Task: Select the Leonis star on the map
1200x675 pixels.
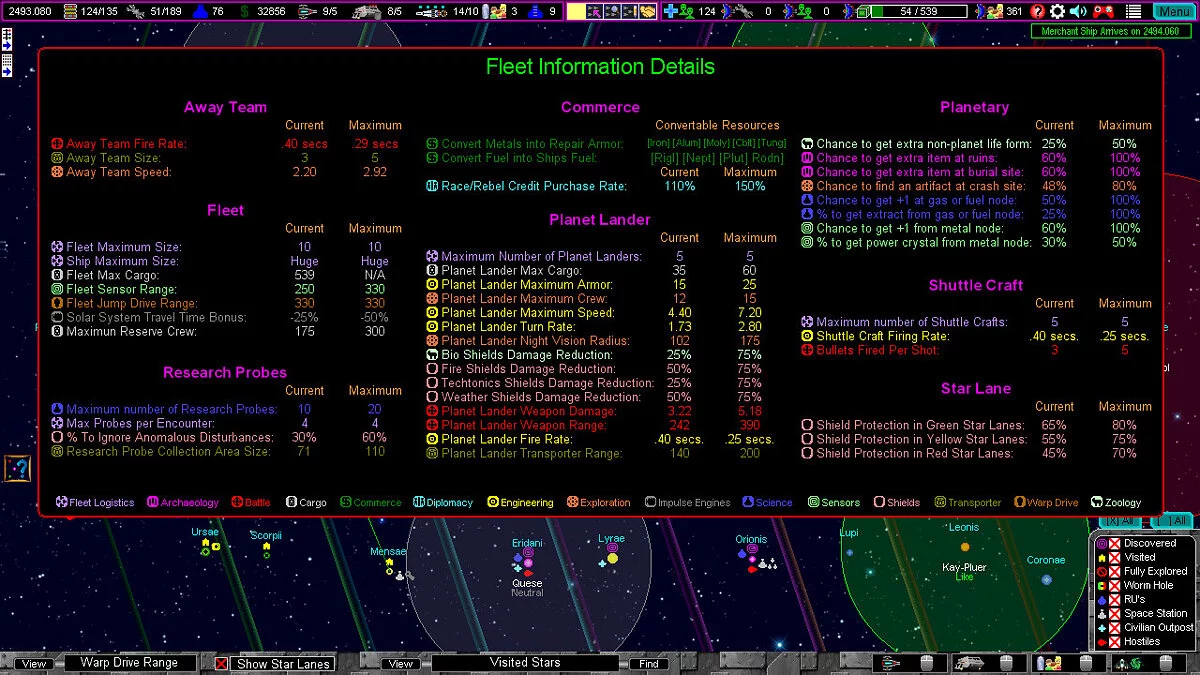Action: pos(965,547)
